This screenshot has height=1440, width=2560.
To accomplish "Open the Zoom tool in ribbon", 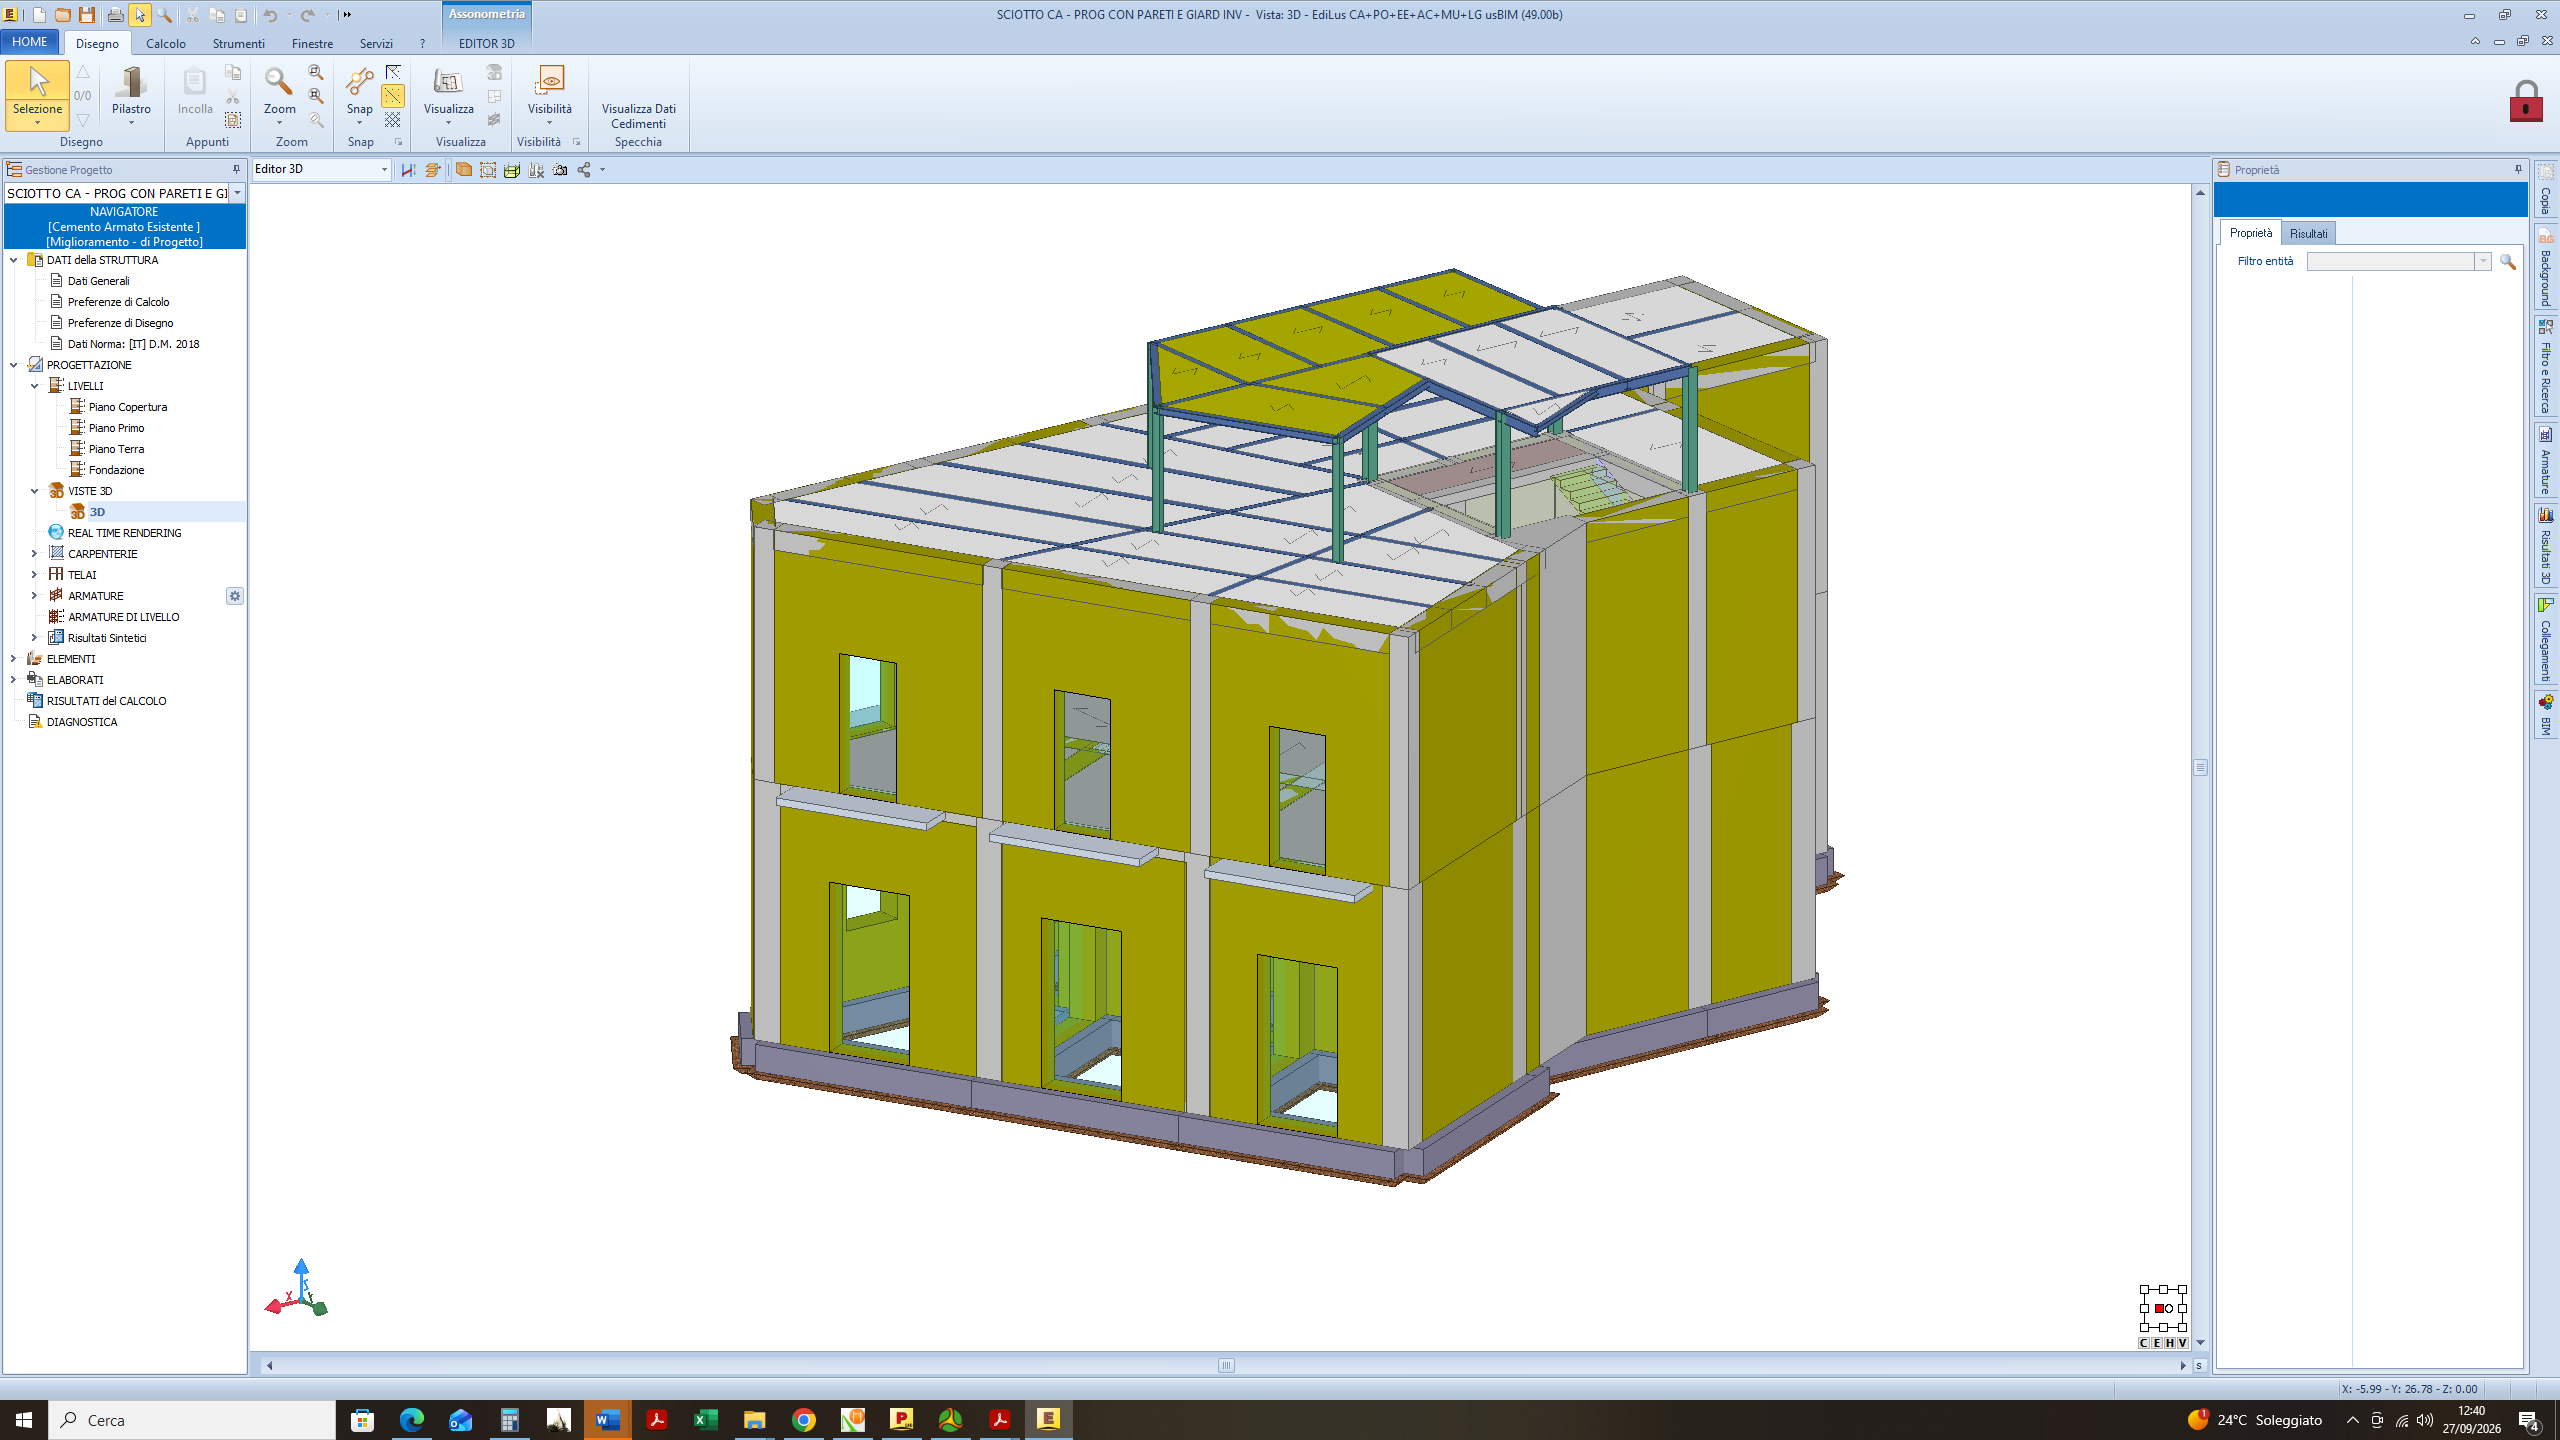I will 279,95.
